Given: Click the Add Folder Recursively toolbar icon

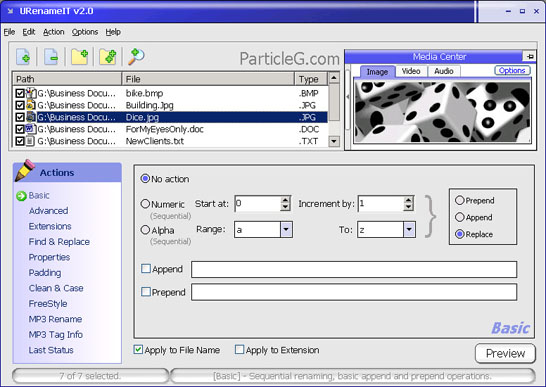Looking at the screenshot, I should [x=108, y=57].
